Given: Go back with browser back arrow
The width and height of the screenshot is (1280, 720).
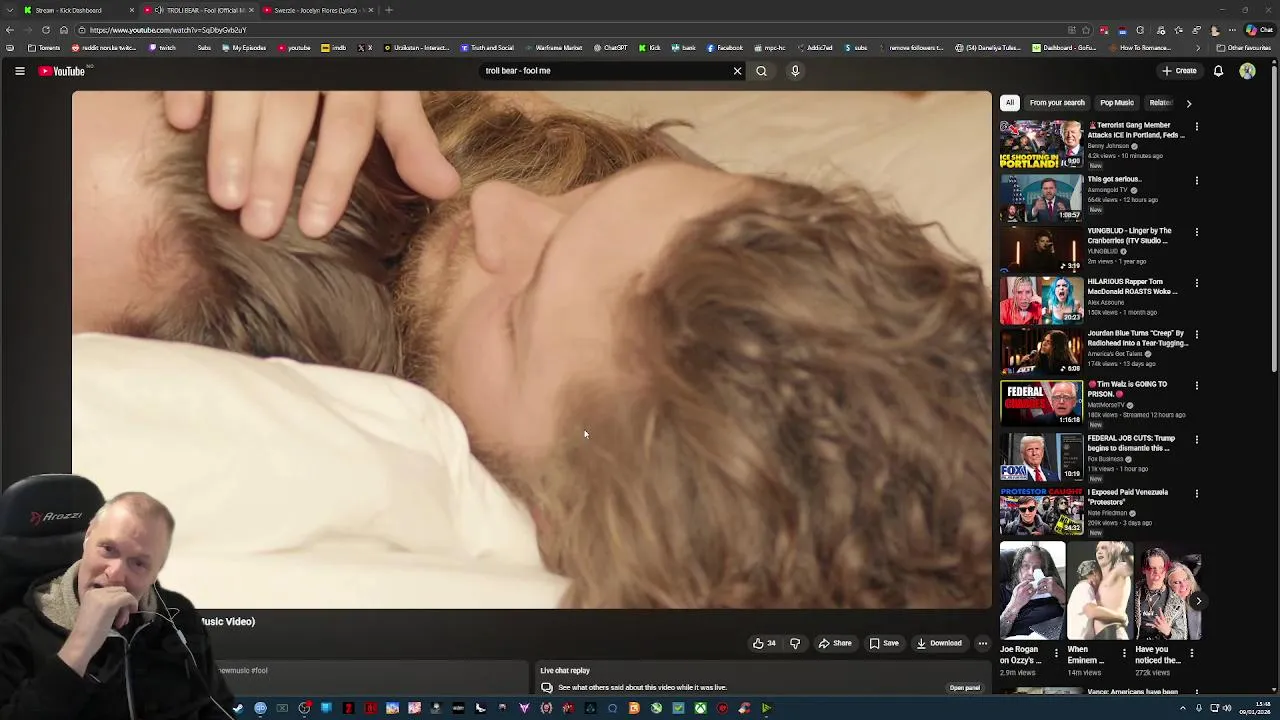Looking at the screenshot, I should click(x=10, y=30).
